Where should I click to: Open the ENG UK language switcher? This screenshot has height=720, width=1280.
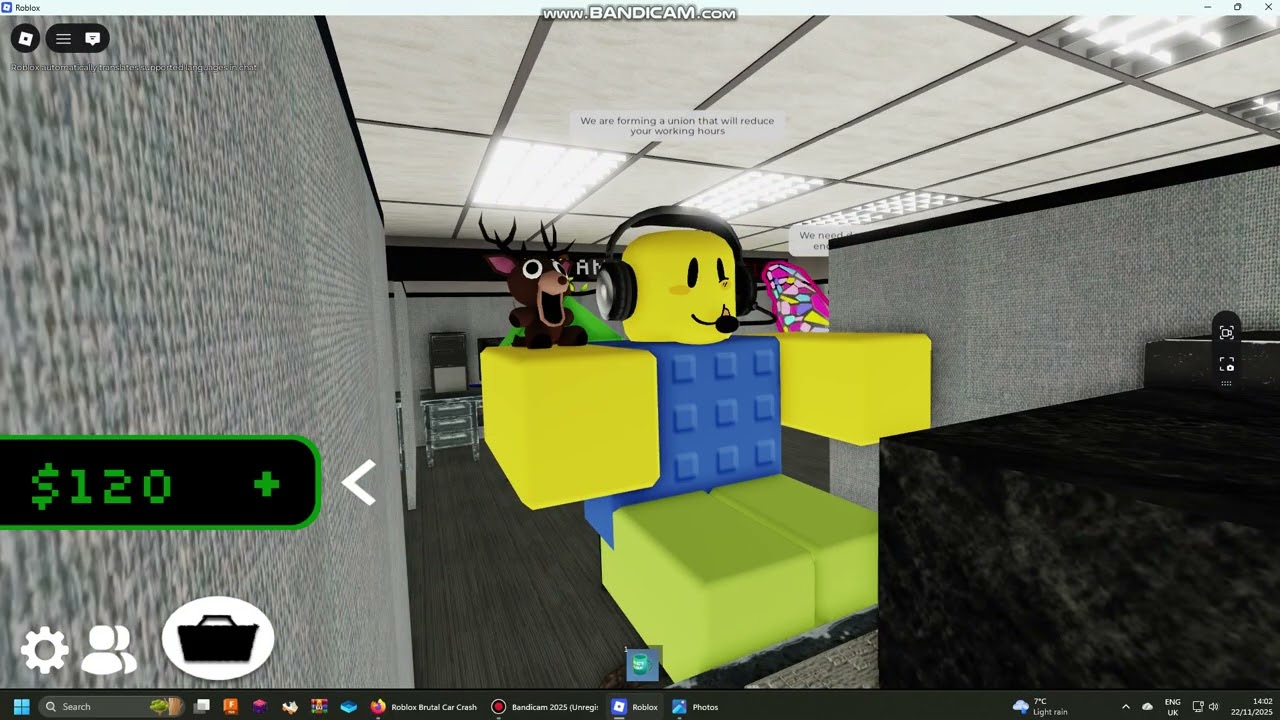pyautogui.click(x=1173, y=706)
